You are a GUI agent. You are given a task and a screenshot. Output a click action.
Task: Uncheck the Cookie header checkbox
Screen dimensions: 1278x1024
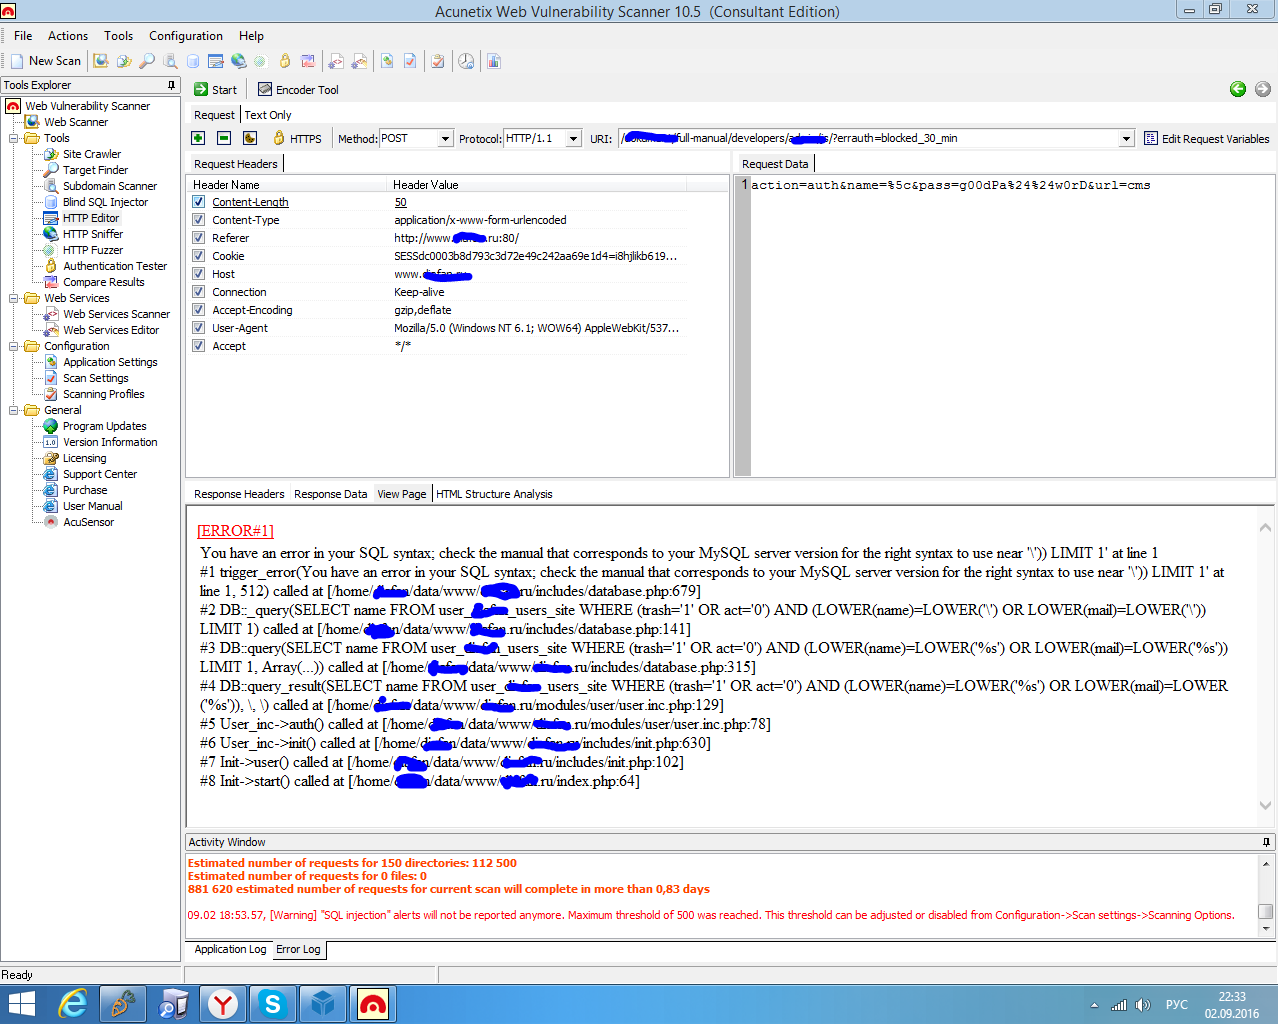click(x=199, y=256)
